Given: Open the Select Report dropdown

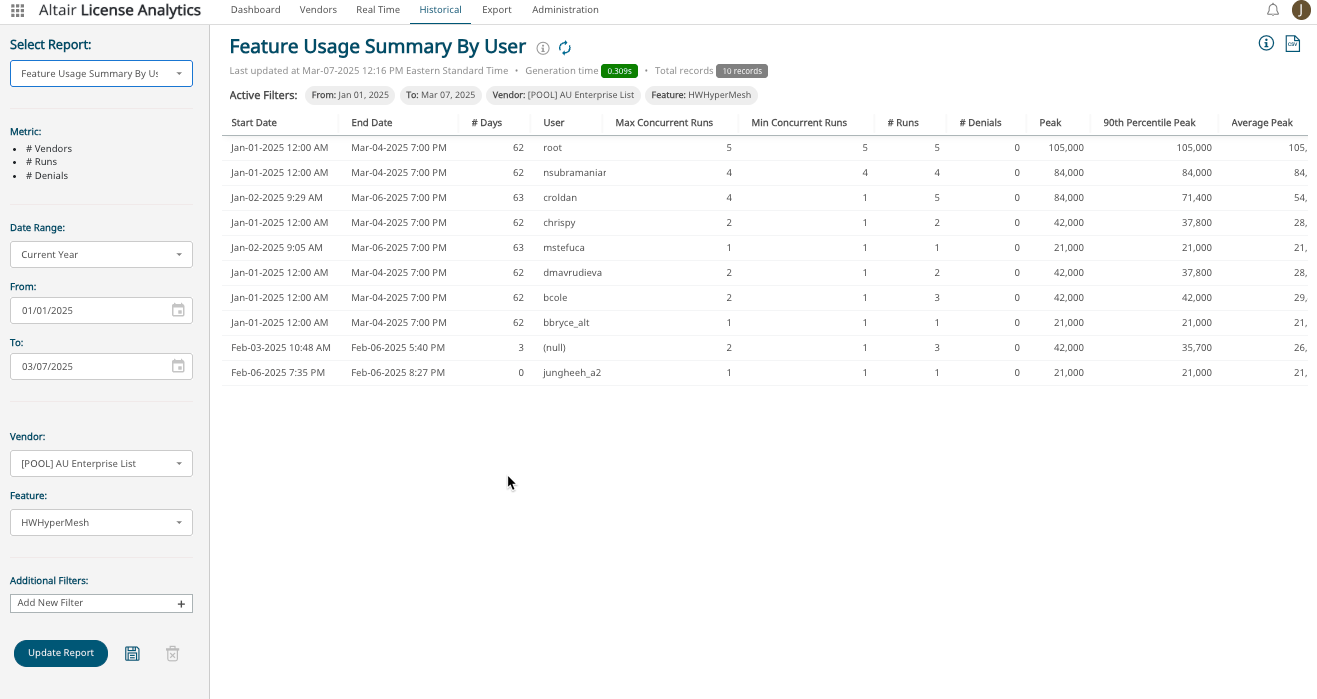Looking at the screenshot, I should click(101, 73).
